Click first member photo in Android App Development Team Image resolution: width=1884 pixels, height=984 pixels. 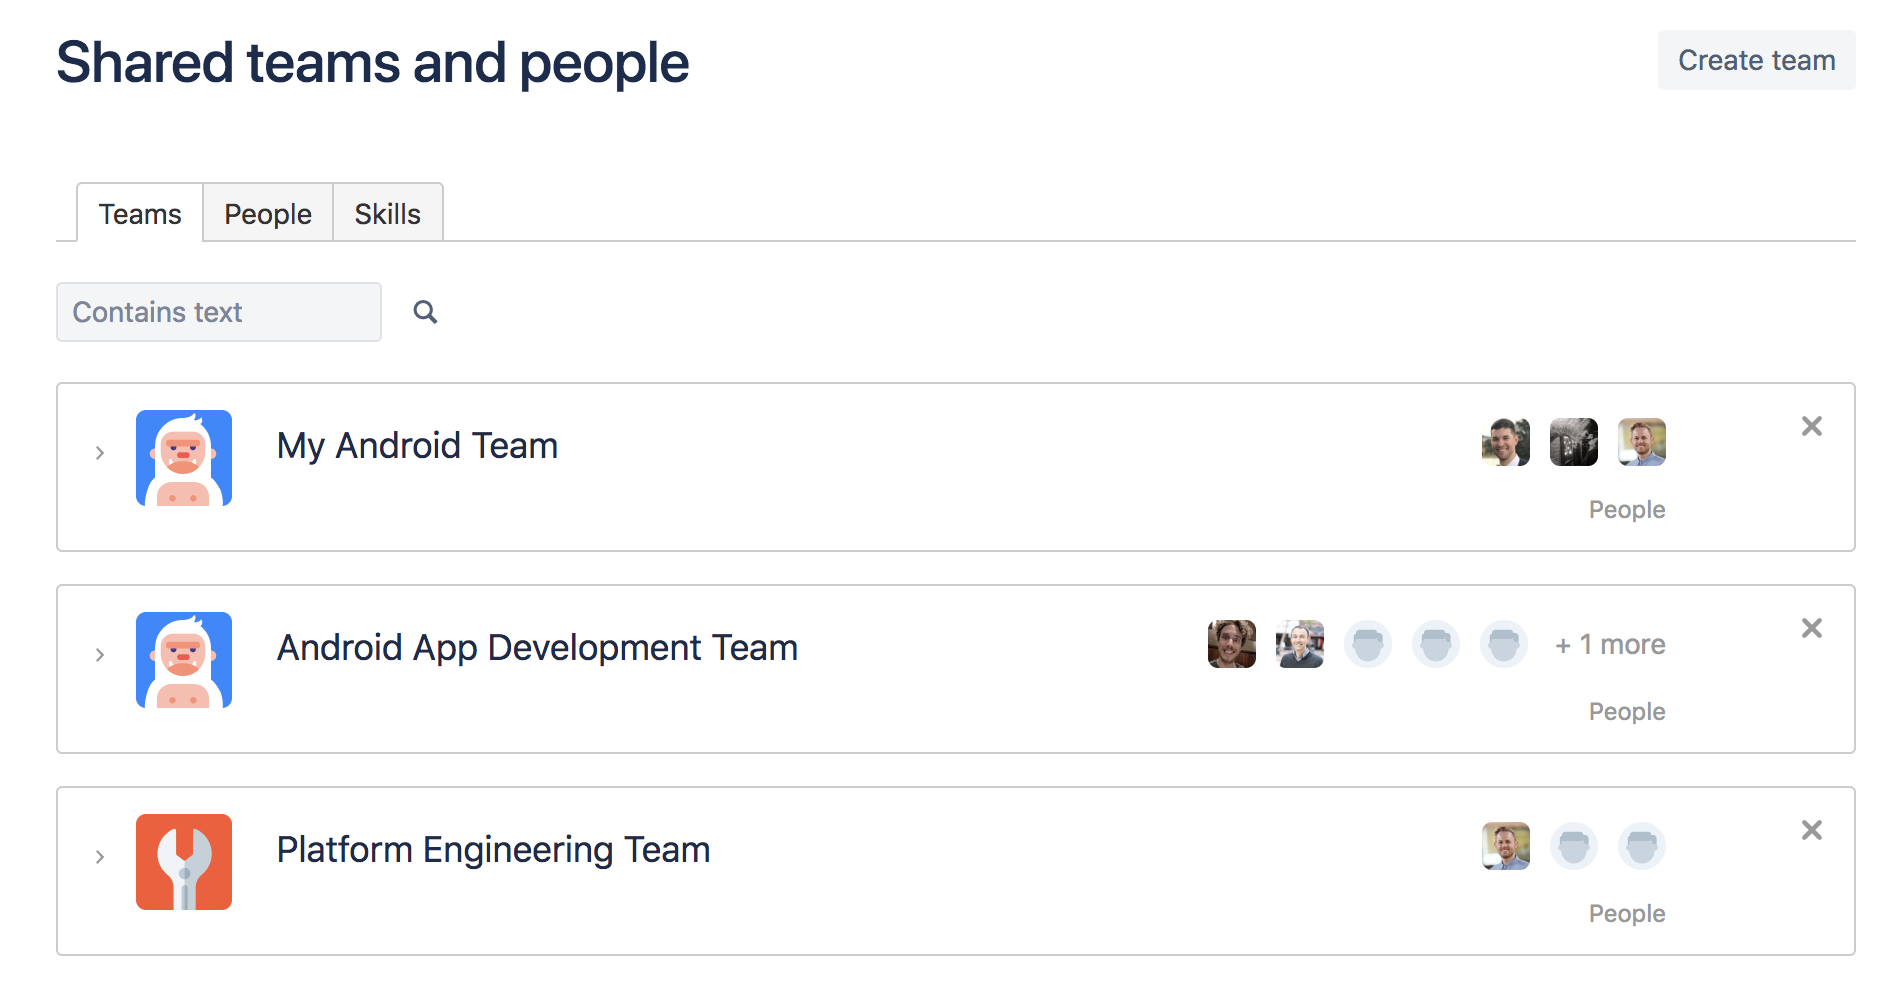(1231, 644)
